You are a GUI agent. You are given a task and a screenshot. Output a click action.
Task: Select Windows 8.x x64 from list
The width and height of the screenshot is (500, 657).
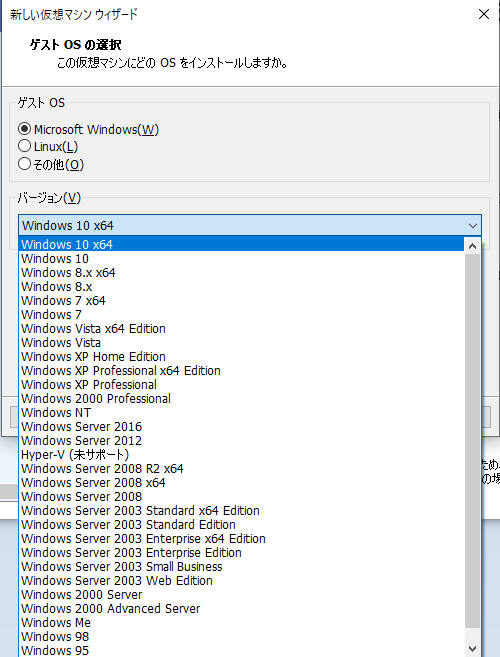pyautogui.click(x=242, y=272)
